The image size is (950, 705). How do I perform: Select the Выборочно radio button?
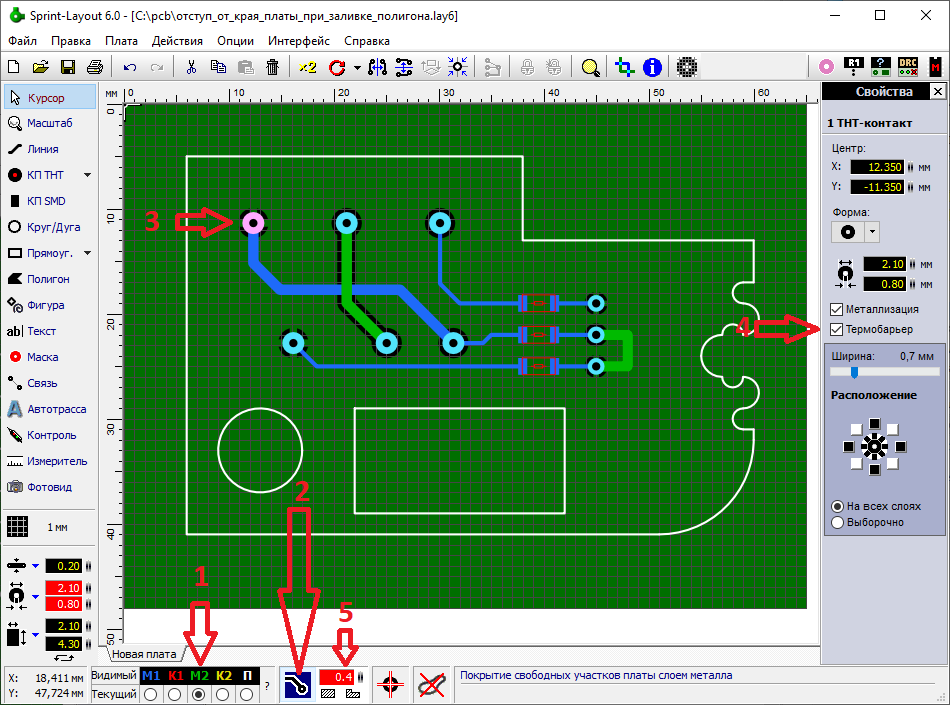838,522
